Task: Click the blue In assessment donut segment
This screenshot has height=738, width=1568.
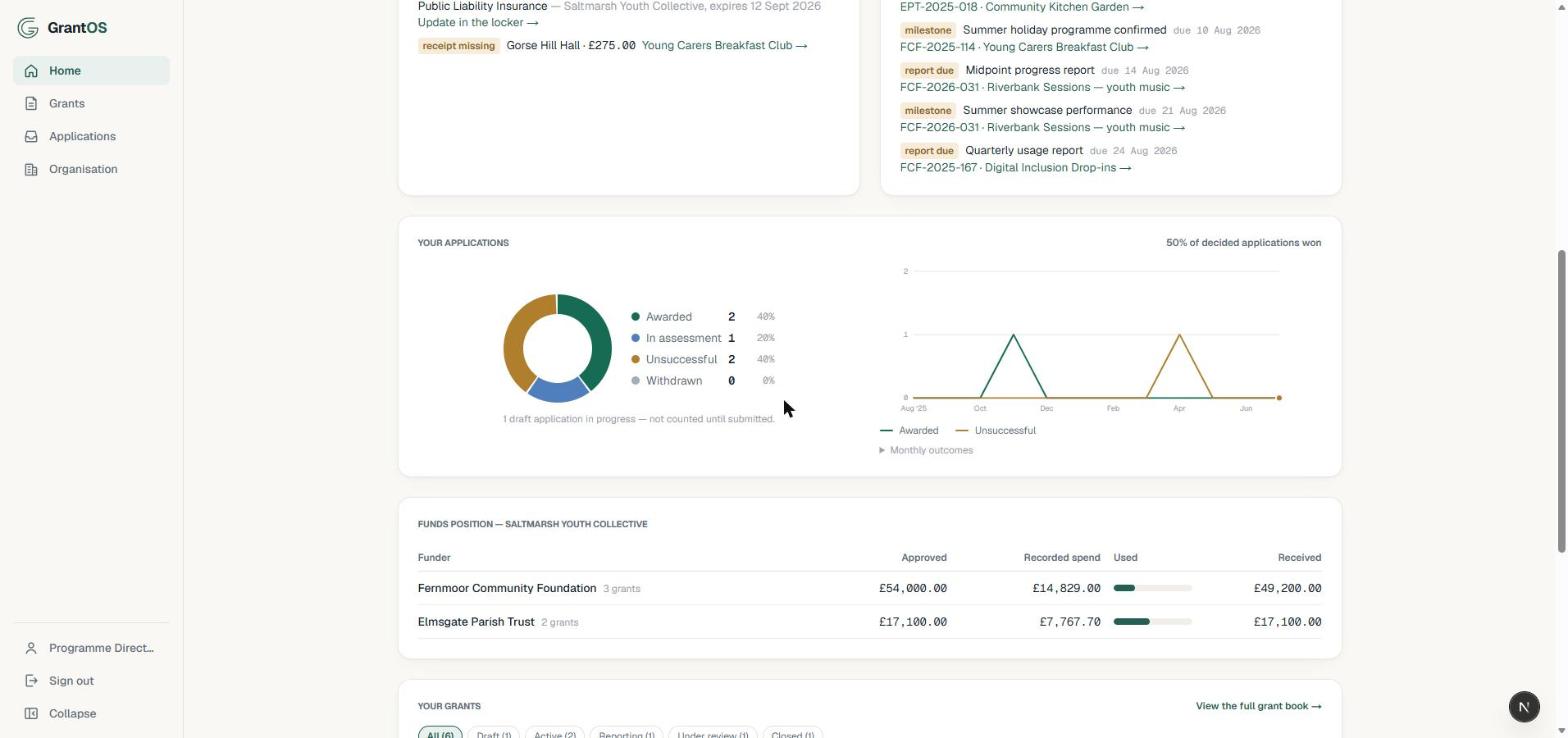Action: point(558,390)
